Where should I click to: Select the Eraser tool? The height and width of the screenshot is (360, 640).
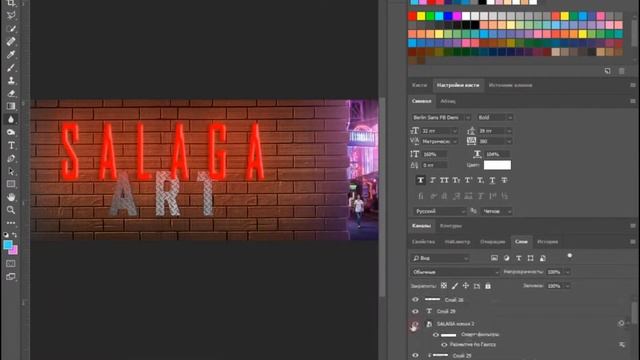point(11,93)
